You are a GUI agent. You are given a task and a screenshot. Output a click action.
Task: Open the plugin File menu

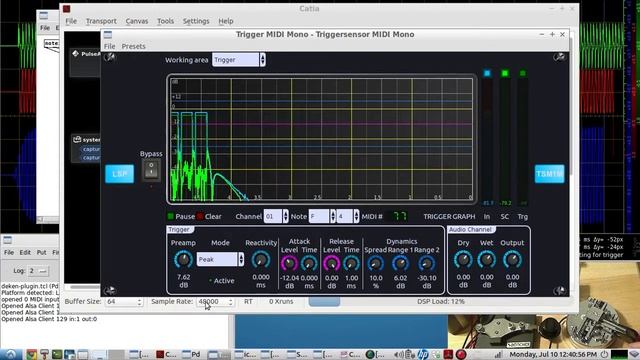109,46
